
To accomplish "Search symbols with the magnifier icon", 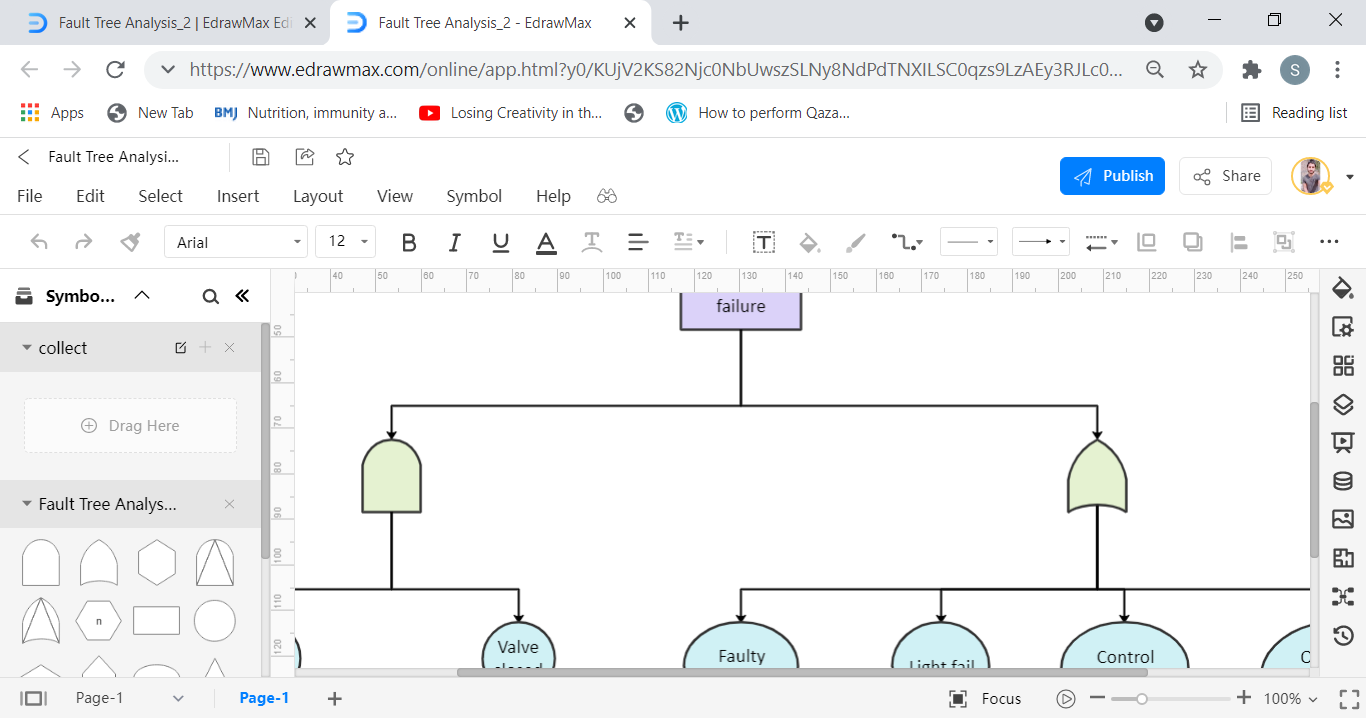I will (210, 296).
